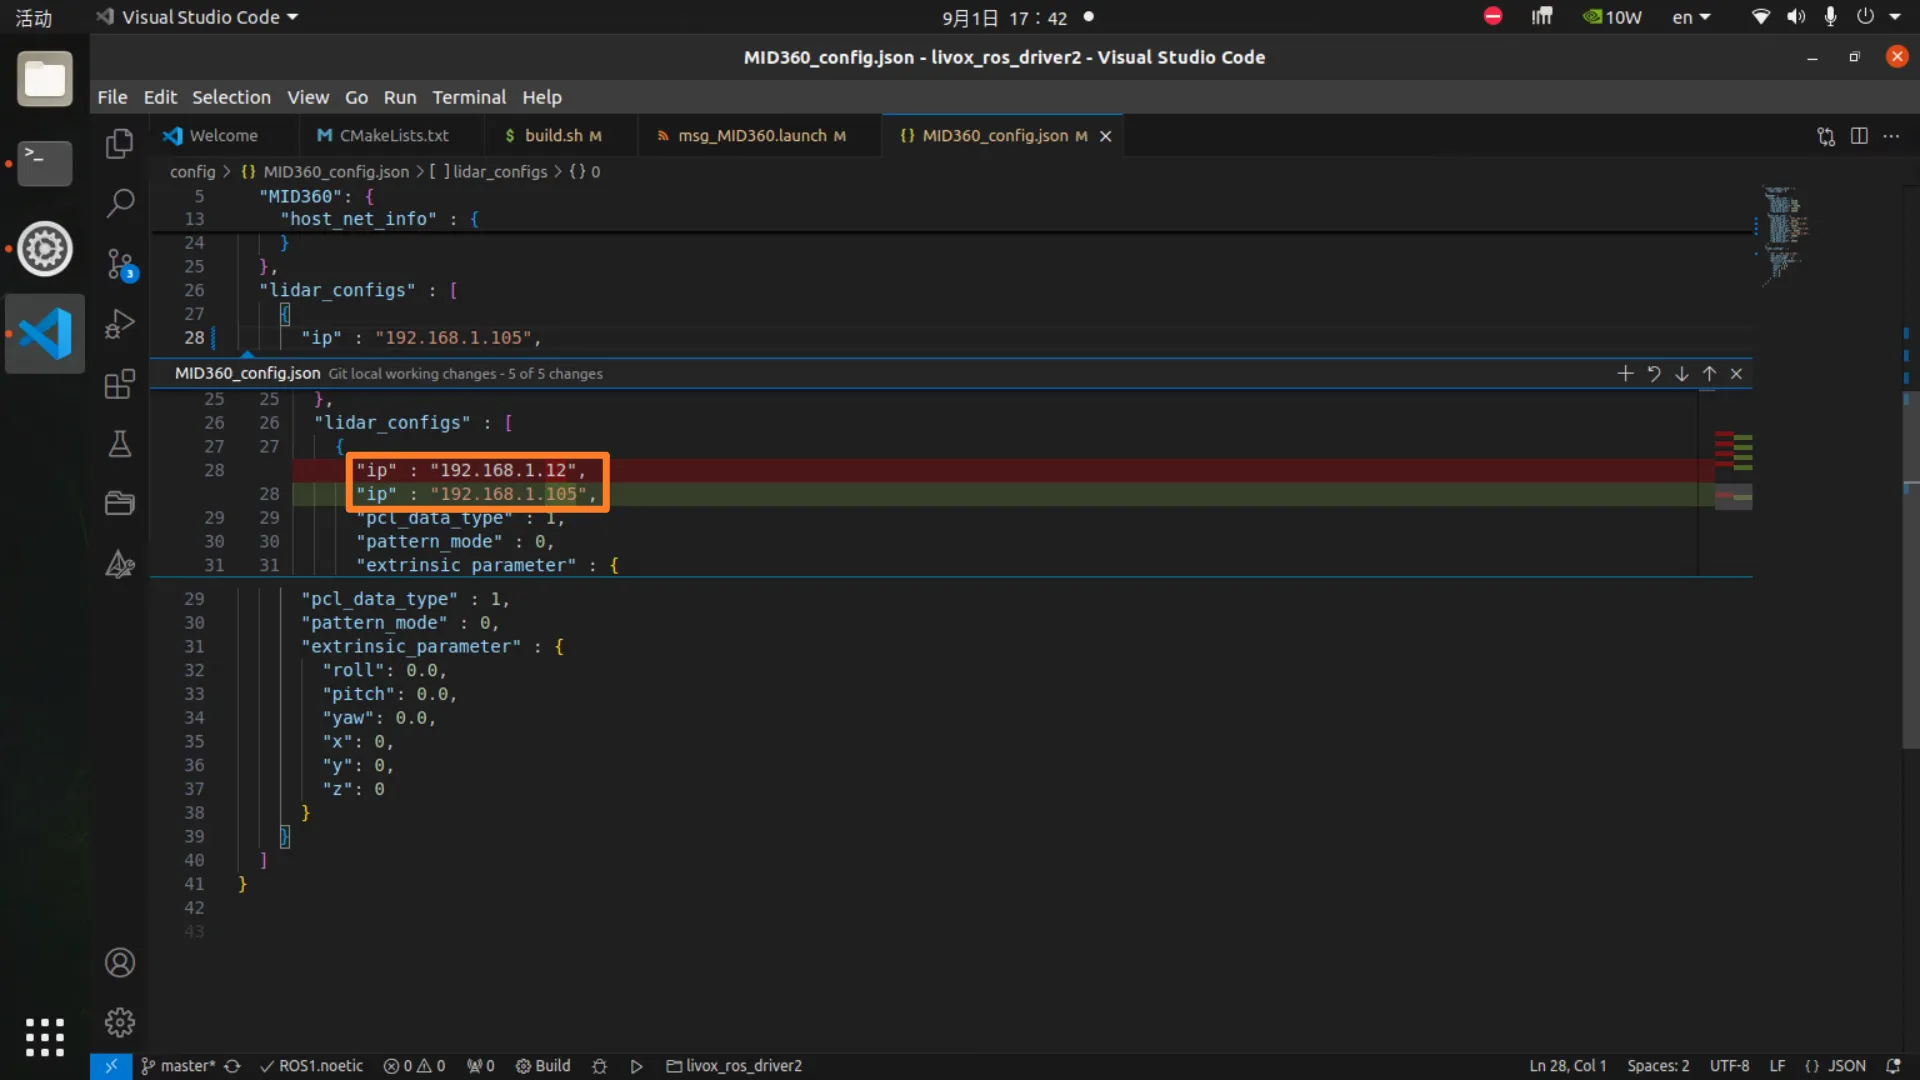
Task: Click errors and warnings count in status bar
Action: point(414,1066)
